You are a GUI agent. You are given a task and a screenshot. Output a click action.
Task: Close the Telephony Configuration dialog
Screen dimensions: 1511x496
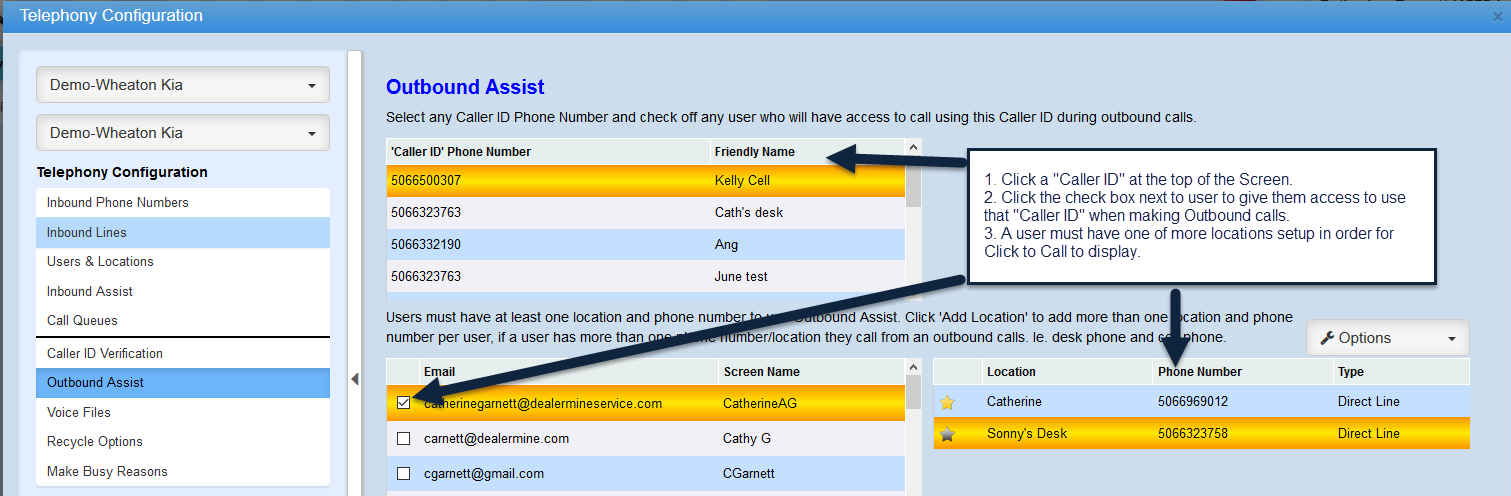(1497, 16)
